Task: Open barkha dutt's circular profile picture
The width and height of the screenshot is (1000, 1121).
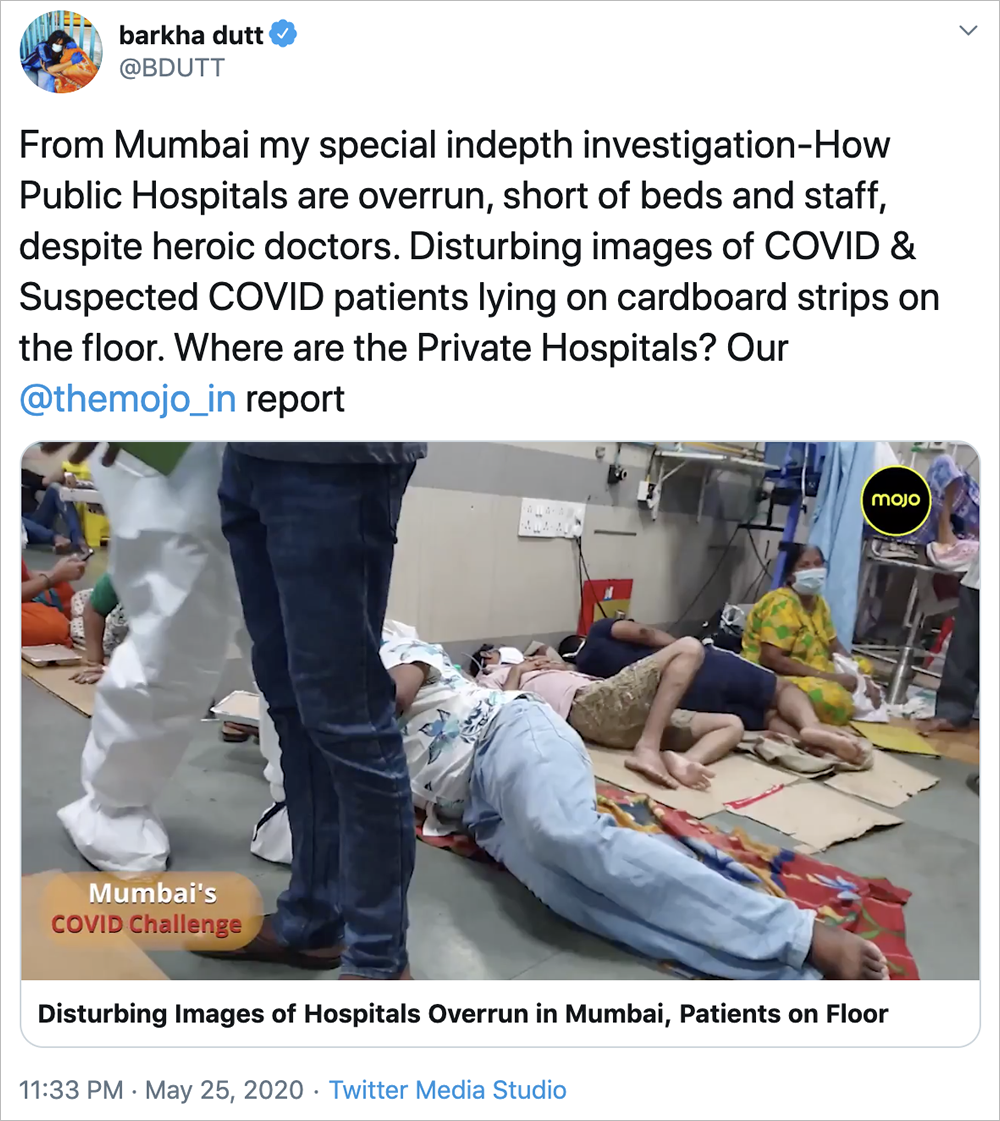Action: (x=61, y=52)
